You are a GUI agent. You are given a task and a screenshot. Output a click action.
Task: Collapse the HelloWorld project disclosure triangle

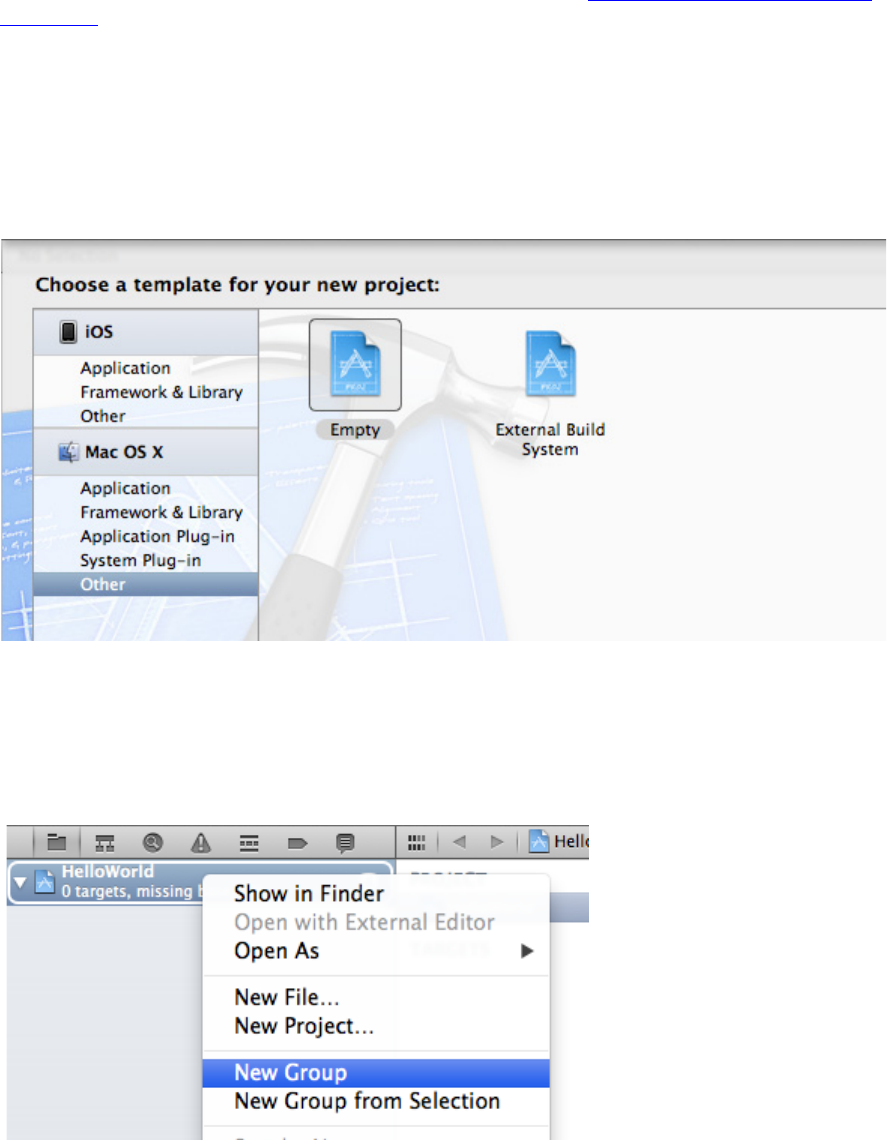point(20,882)
